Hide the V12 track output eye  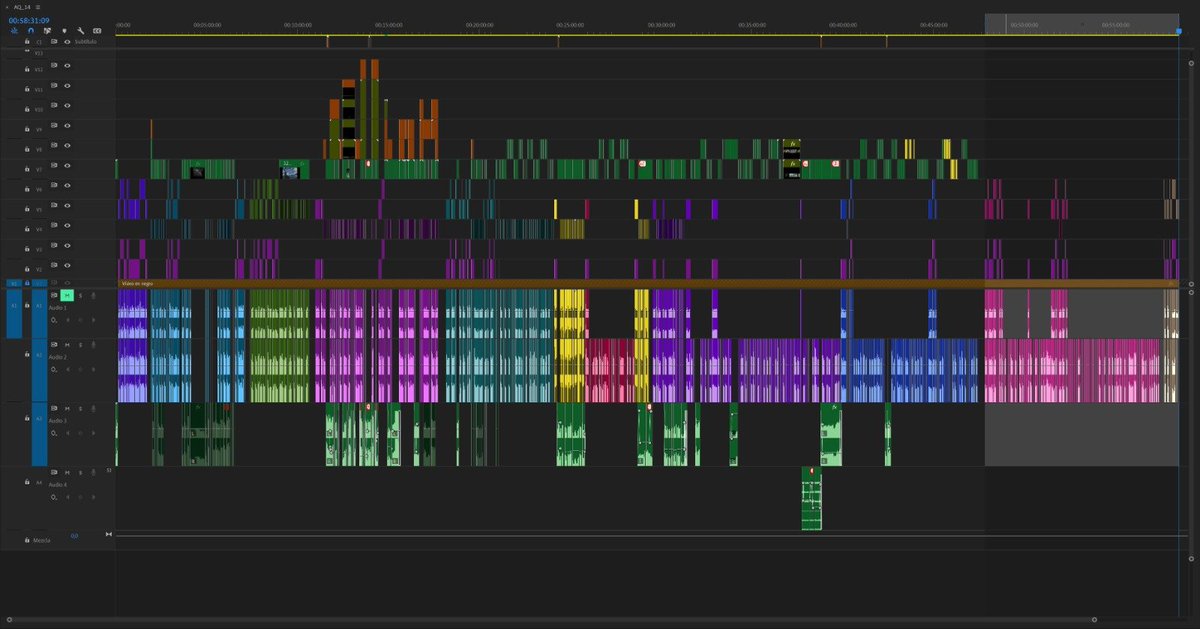pos(67,66)
